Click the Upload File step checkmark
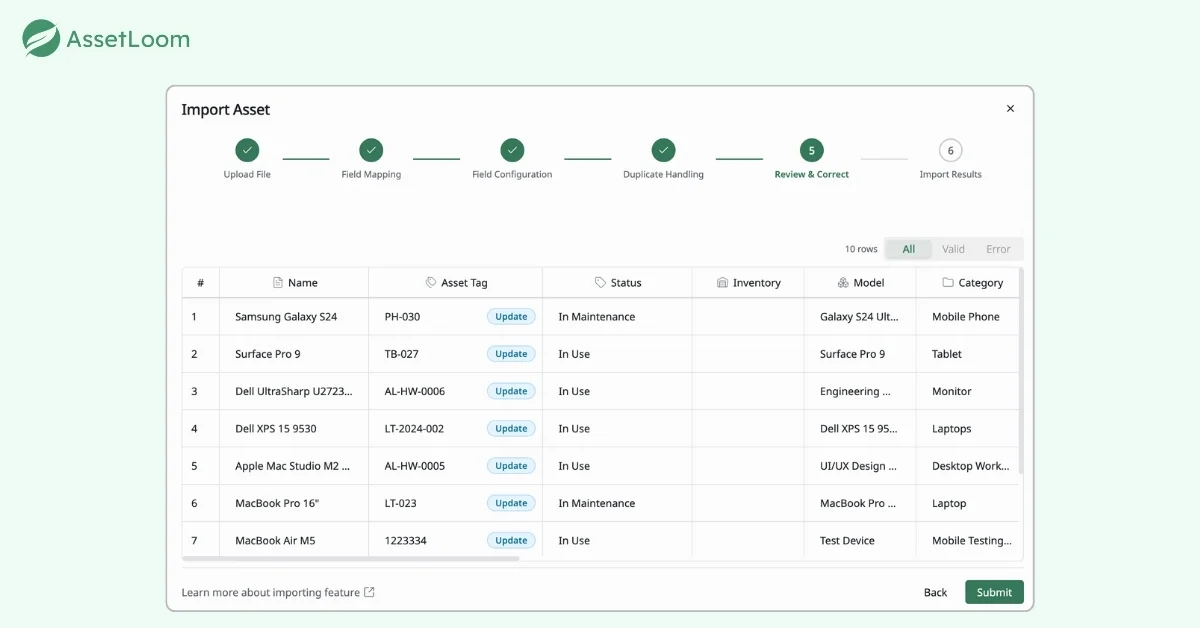Screen dimensions: 1200x628 pyautogui.click(x=247, y=150)
